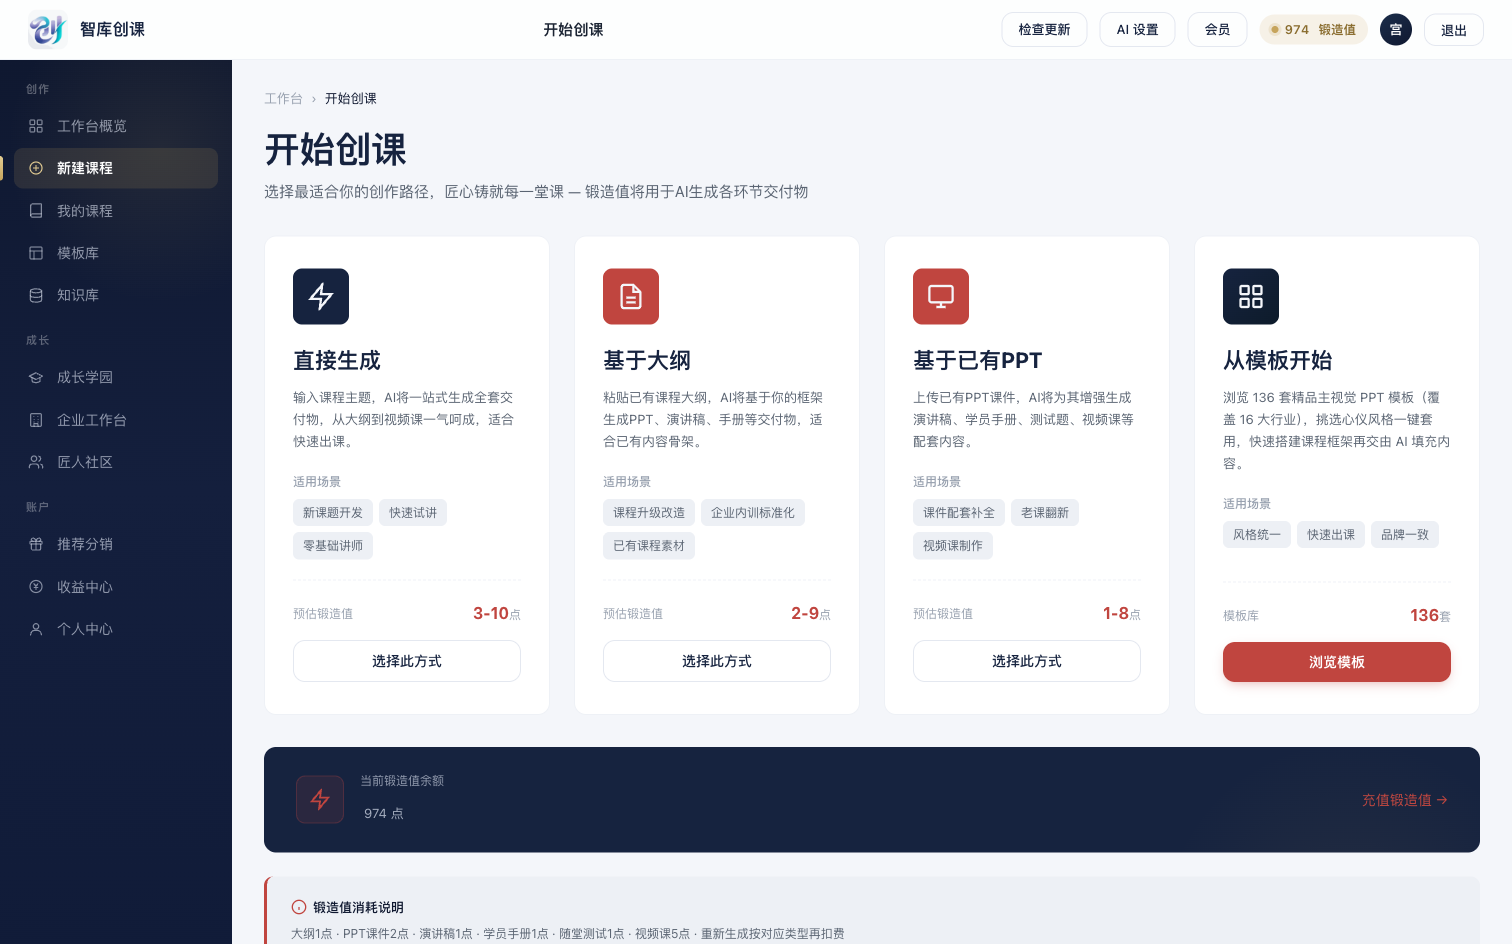Click the 新课题开发 tag

click(x=333, y=513)
